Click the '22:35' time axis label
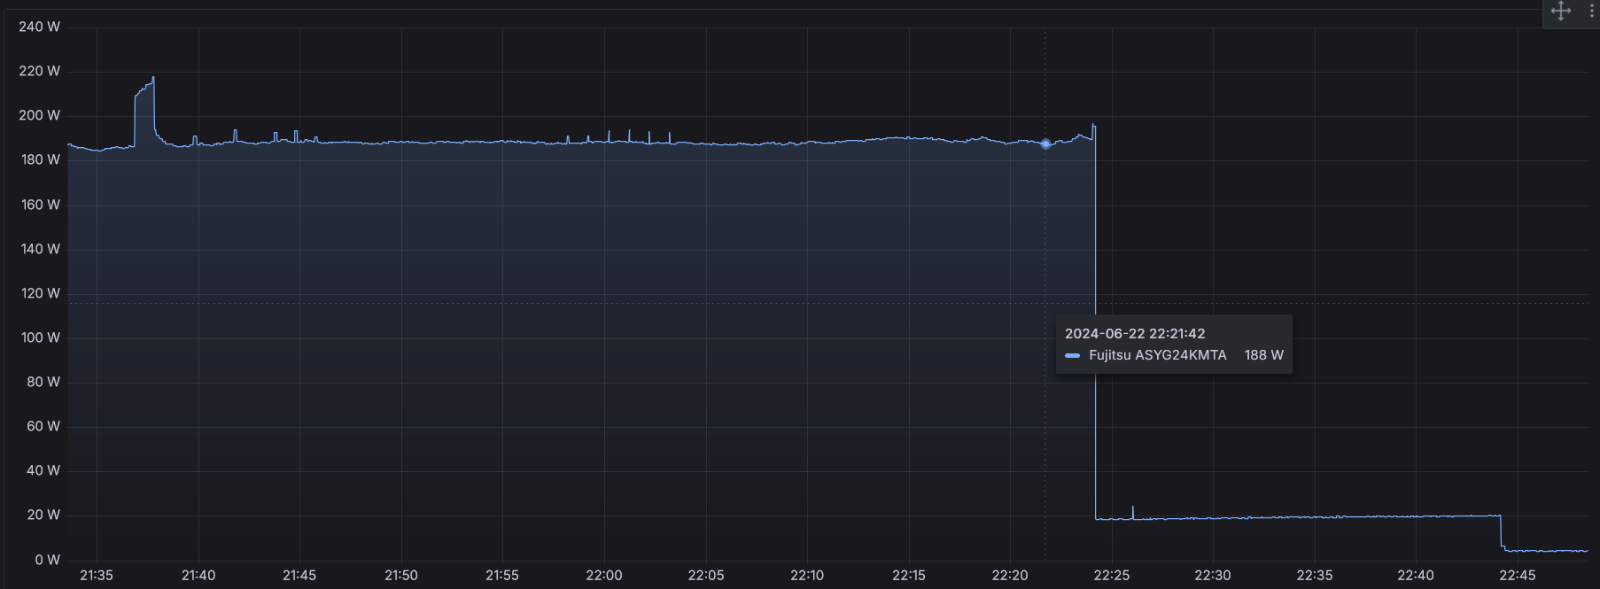Viewport: 1600px width, 589px height. pos(1315,575)
